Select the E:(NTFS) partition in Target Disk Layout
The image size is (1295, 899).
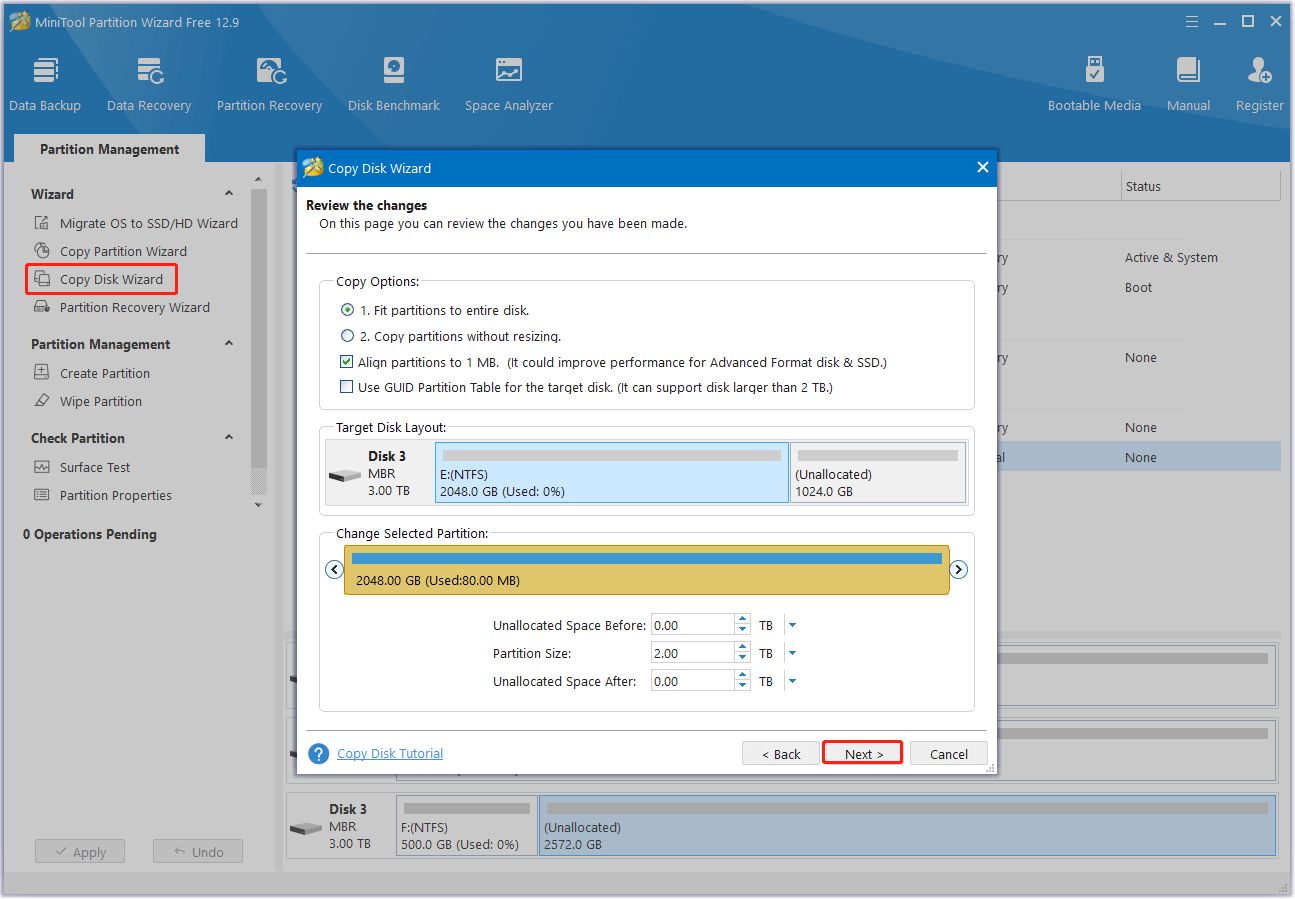click(612, 473)
